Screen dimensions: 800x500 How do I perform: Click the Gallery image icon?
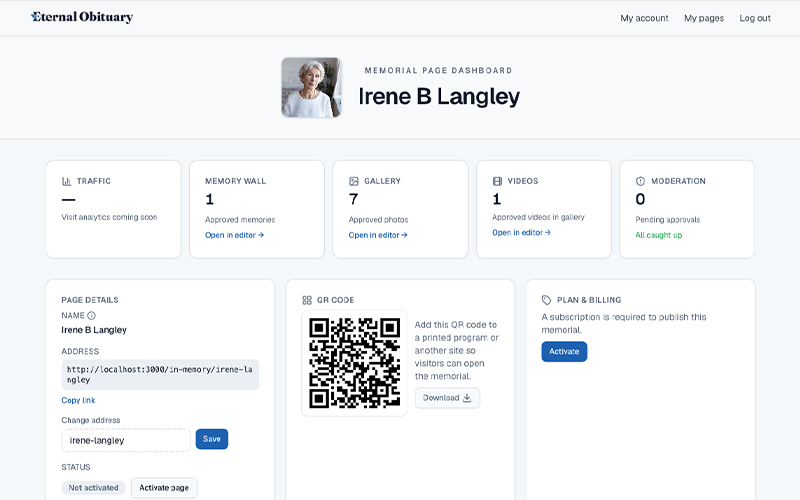tap(354, 181)
